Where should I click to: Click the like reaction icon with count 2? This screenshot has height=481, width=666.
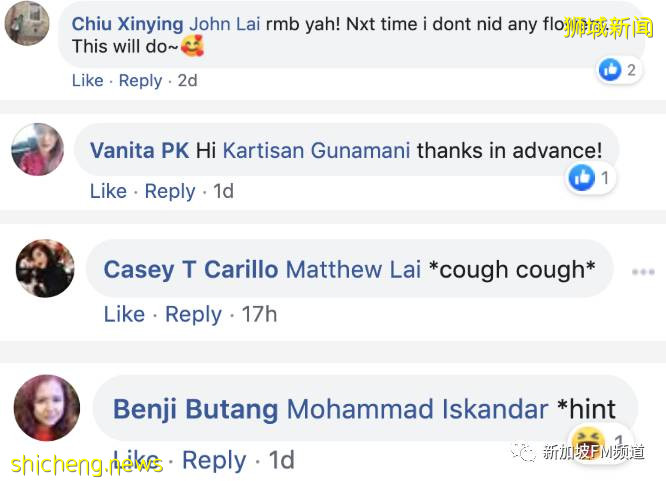(610, 69)
